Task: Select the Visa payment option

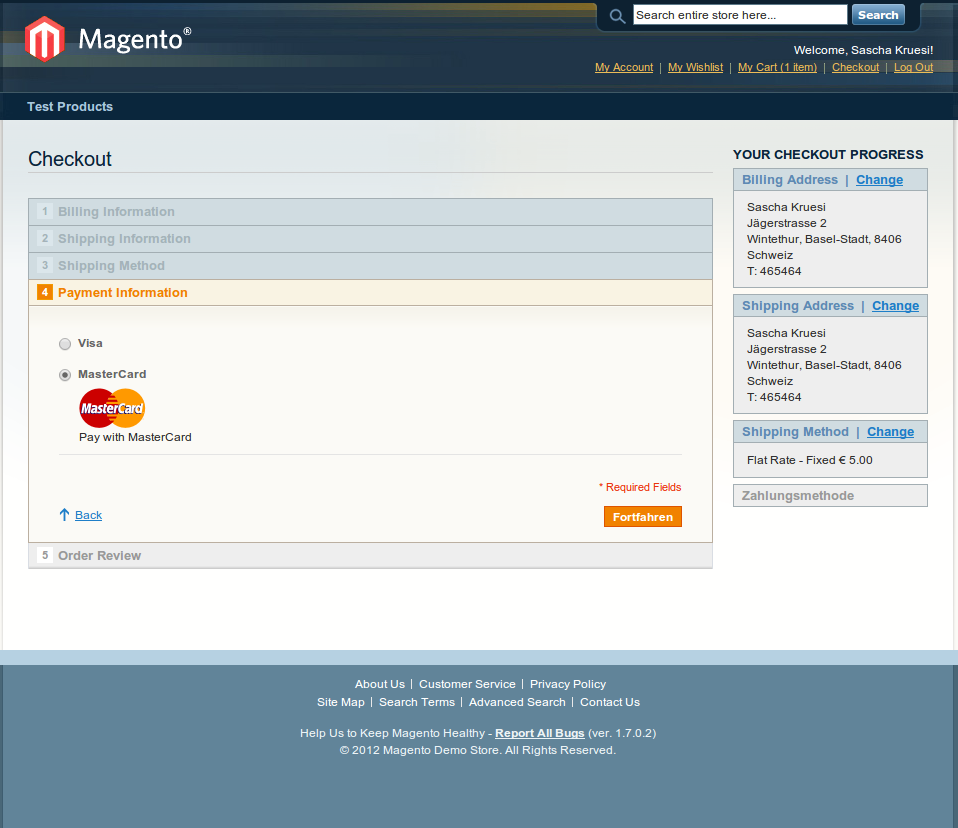Action: [65, 344]
